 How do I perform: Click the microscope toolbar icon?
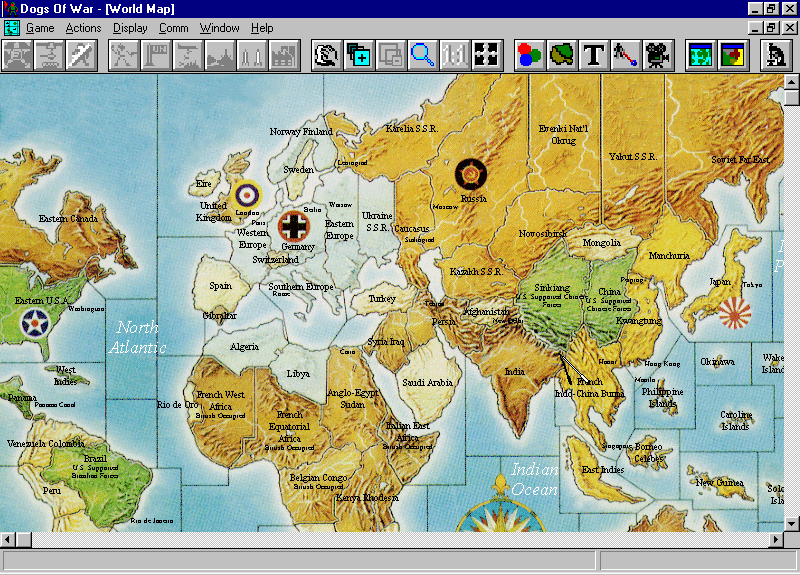pos(776,55)
